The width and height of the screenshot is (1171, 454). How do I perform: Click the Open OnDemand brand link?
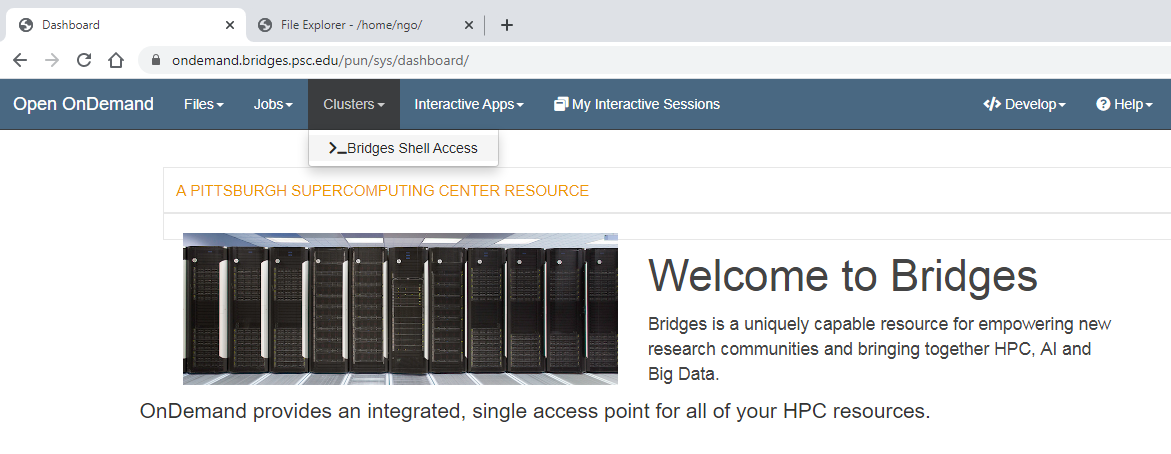tap(83, 104)
